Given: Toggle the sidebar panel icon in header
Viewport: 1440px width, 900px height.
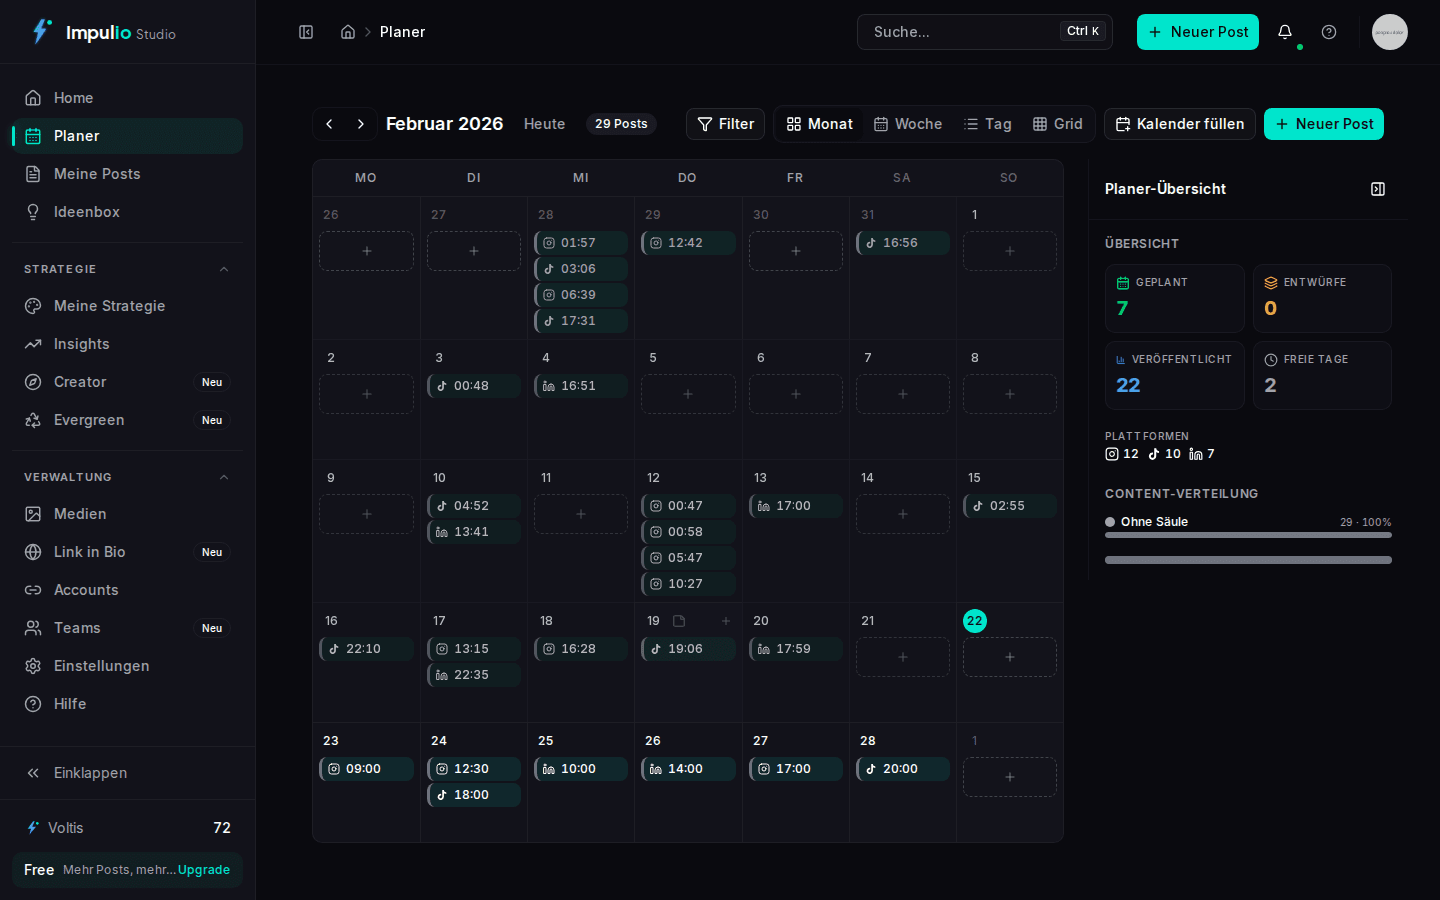Looking at the screenshot, I should point(306,32).
